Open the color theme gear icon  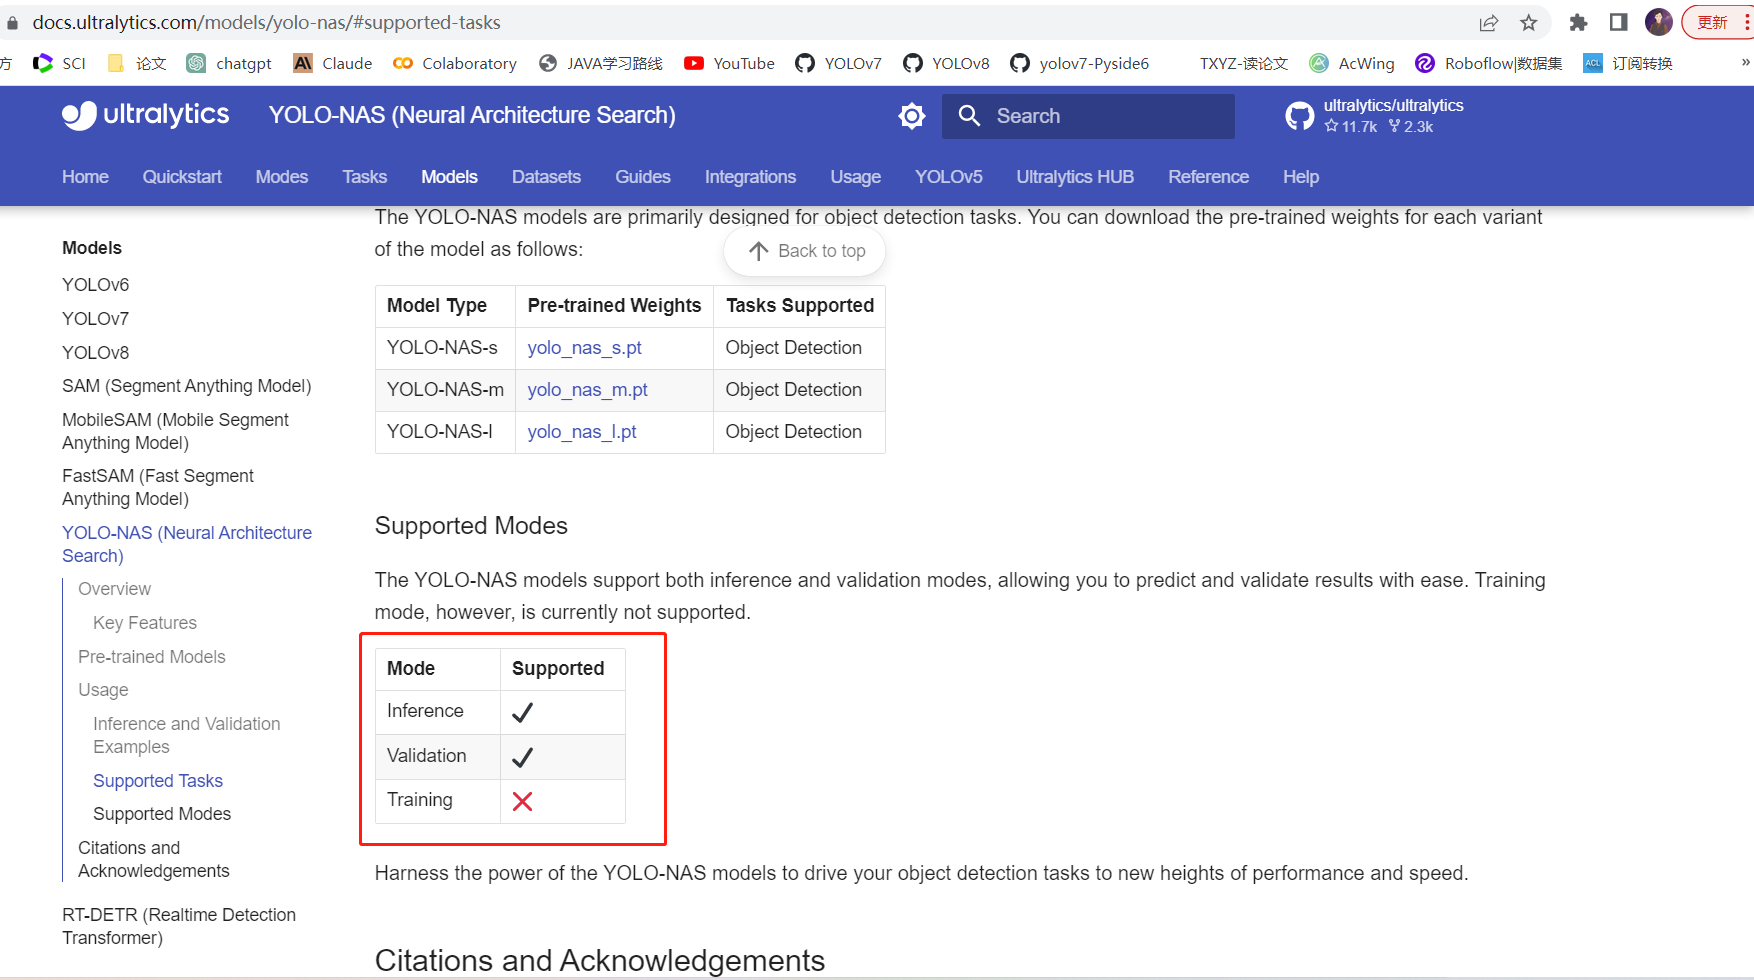pyautogui.click(x=911, y=115)
